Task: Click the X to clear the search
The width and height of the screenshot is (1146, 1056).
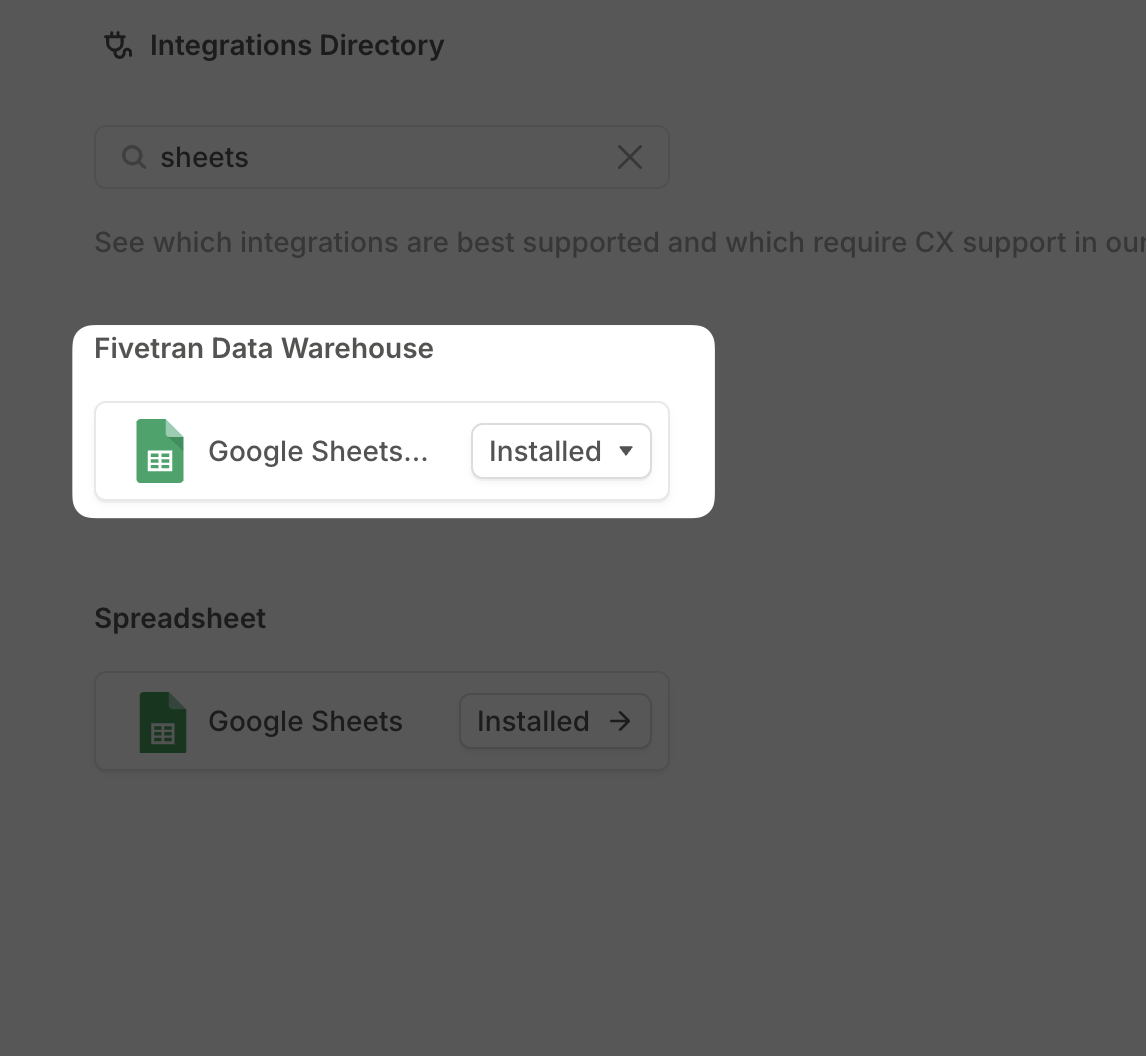Action: coord(630,157)
